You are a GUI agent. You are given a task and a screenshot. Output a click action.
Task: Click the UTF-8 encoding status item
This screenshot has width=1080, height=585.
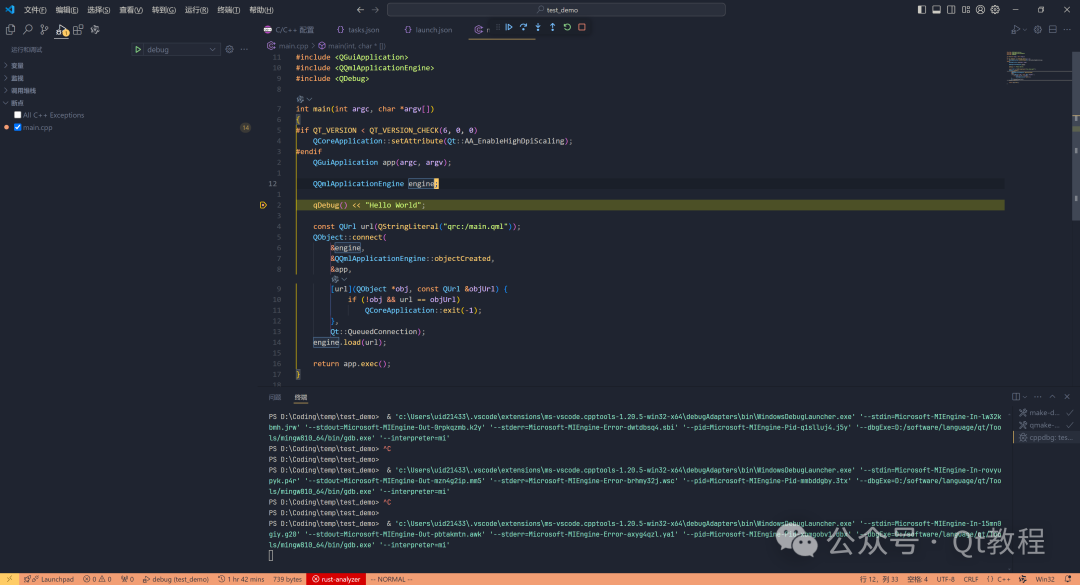click(945, 579)
